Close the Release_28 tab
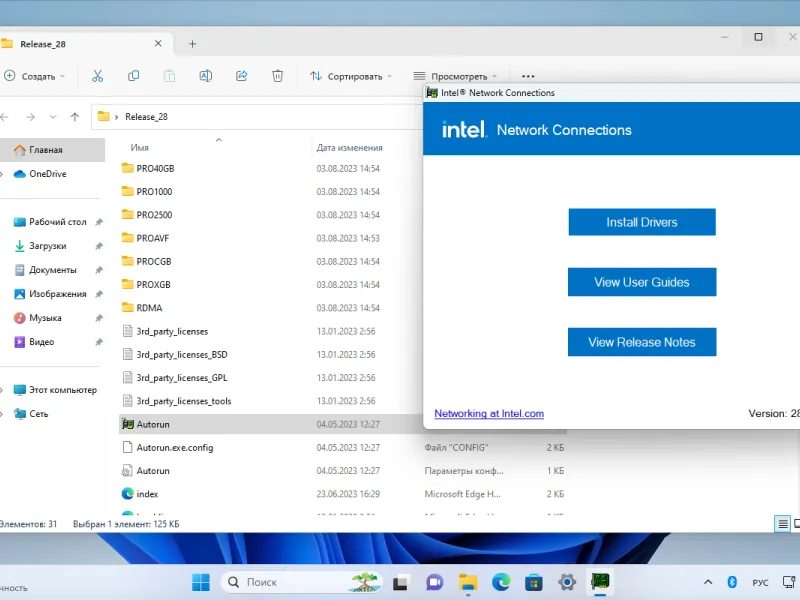The image size is (800, 600). (158, 43)
